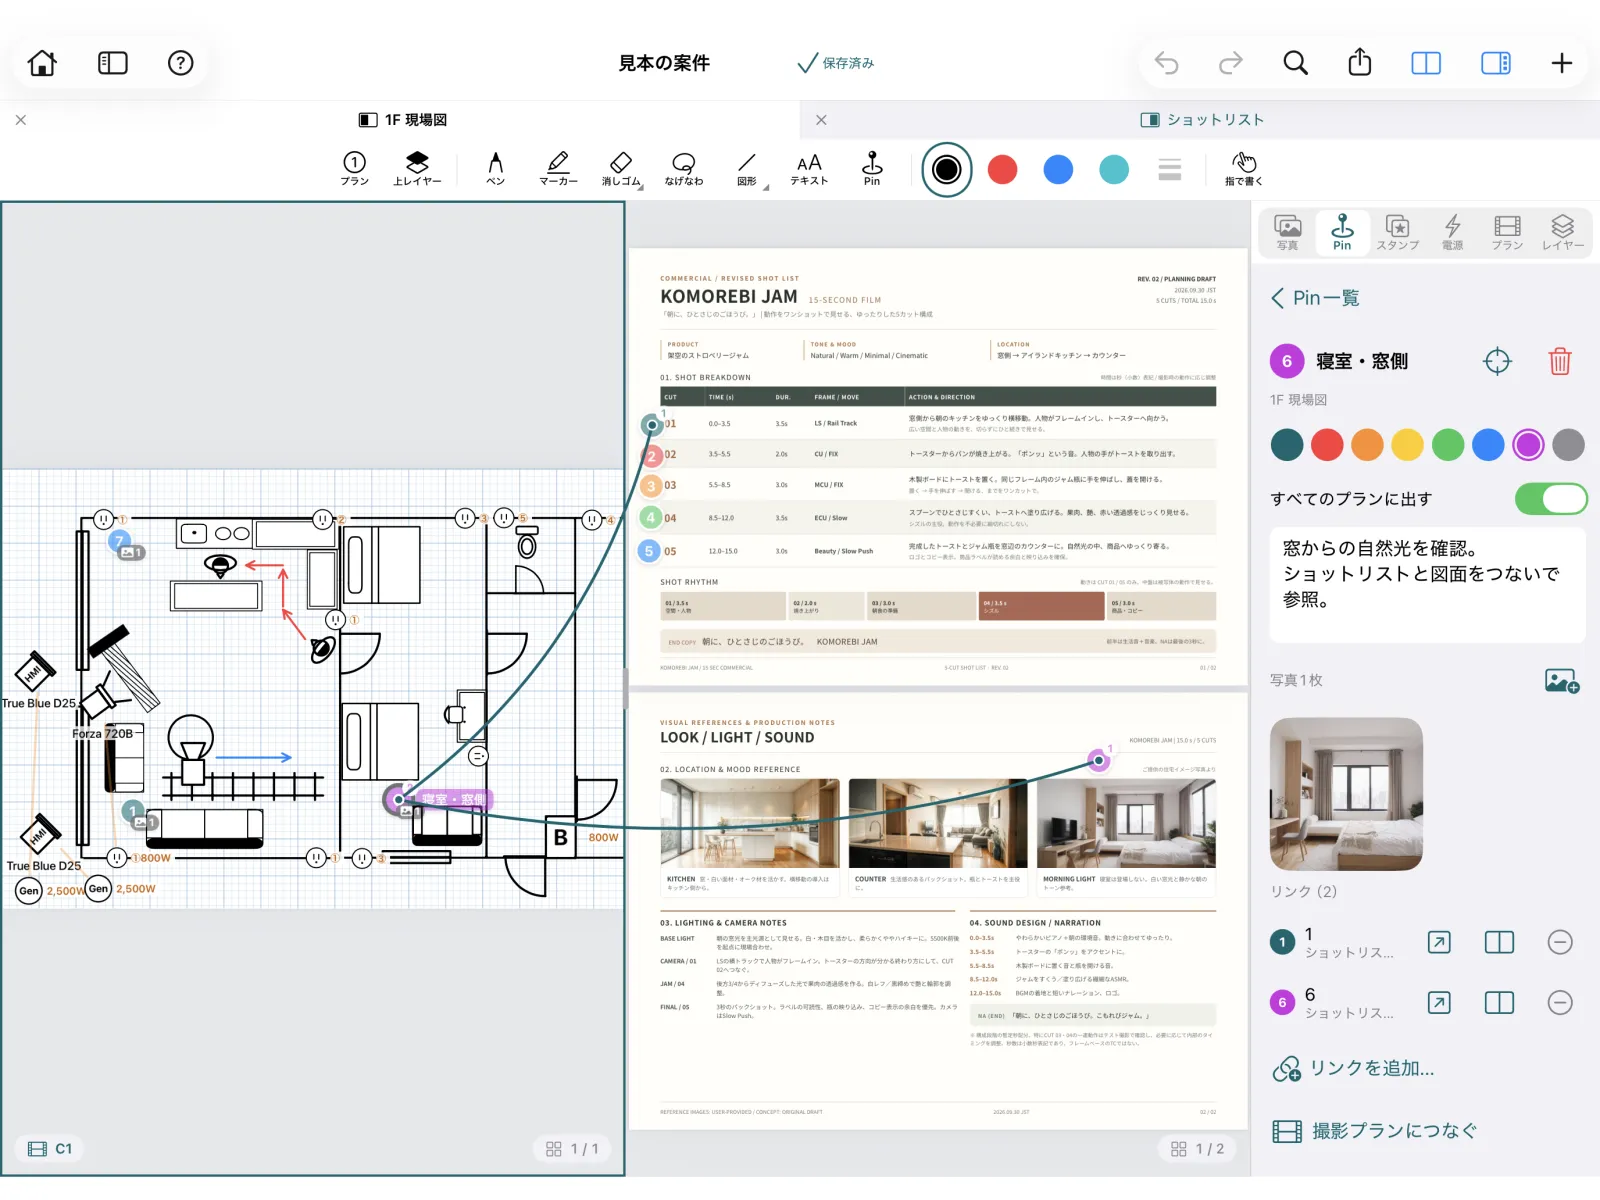Switch to the スタンプ panel tab
The width and height of the screenshot is (1600, 1200).
click(1397, 232)
